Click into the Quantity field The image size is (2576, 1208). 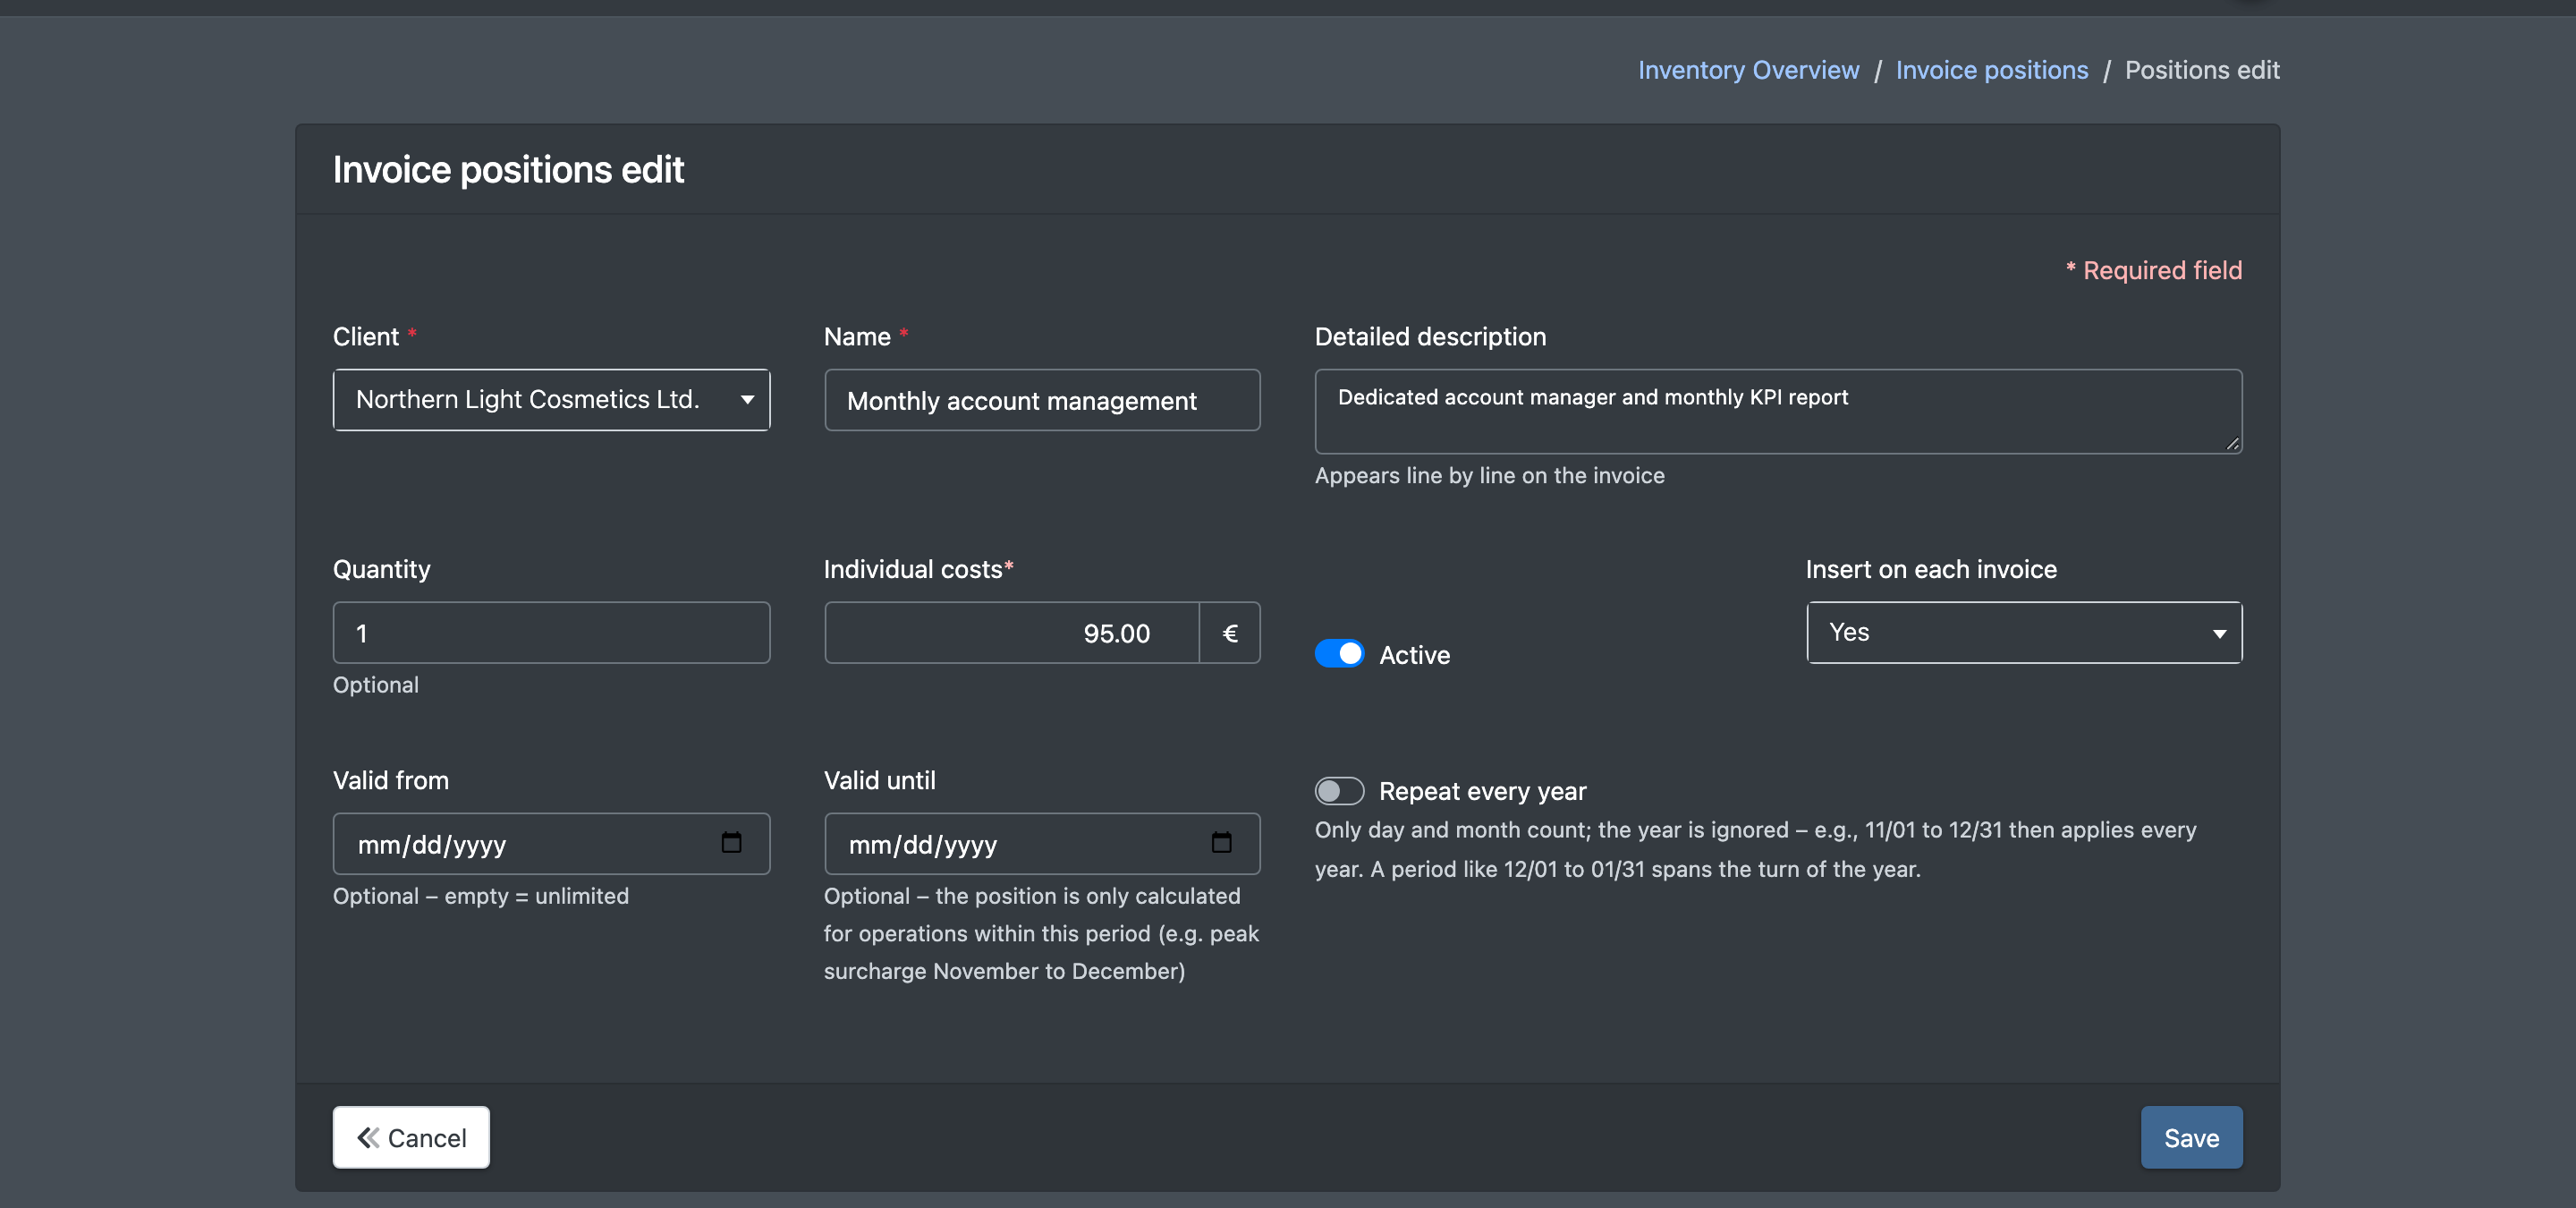pyautogui.click(x=551, y=633)
